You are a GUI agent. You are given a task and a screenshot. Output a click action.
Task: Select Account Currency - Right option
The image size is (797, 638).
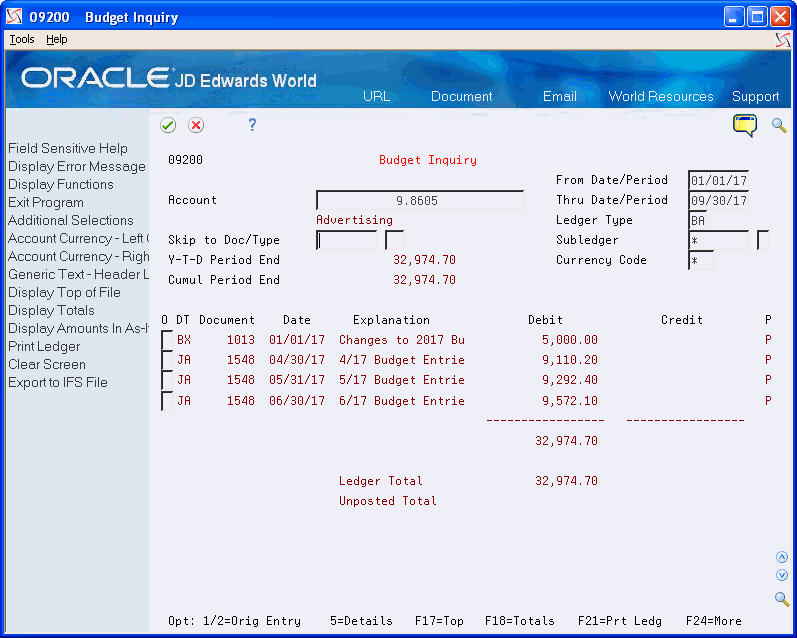[x=78, y=256]
